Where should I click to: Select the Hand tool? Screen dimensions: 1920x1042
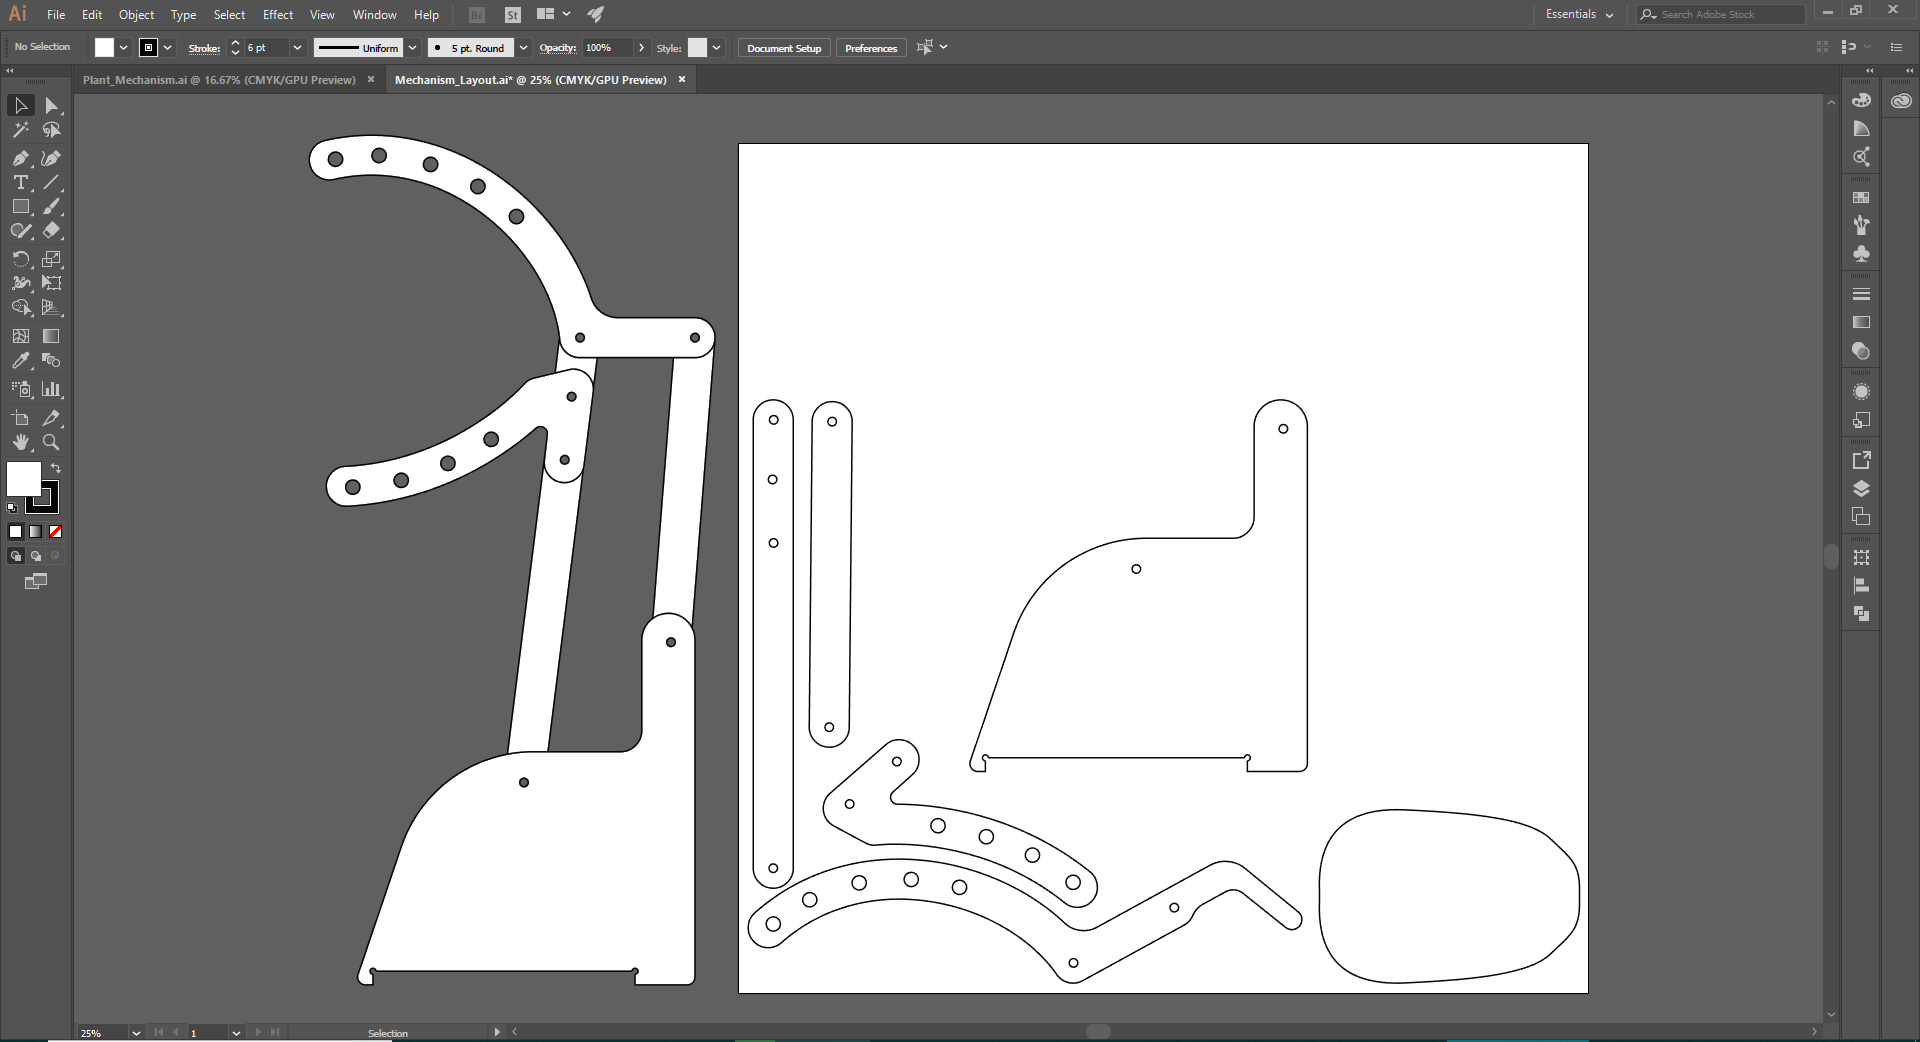21,442
